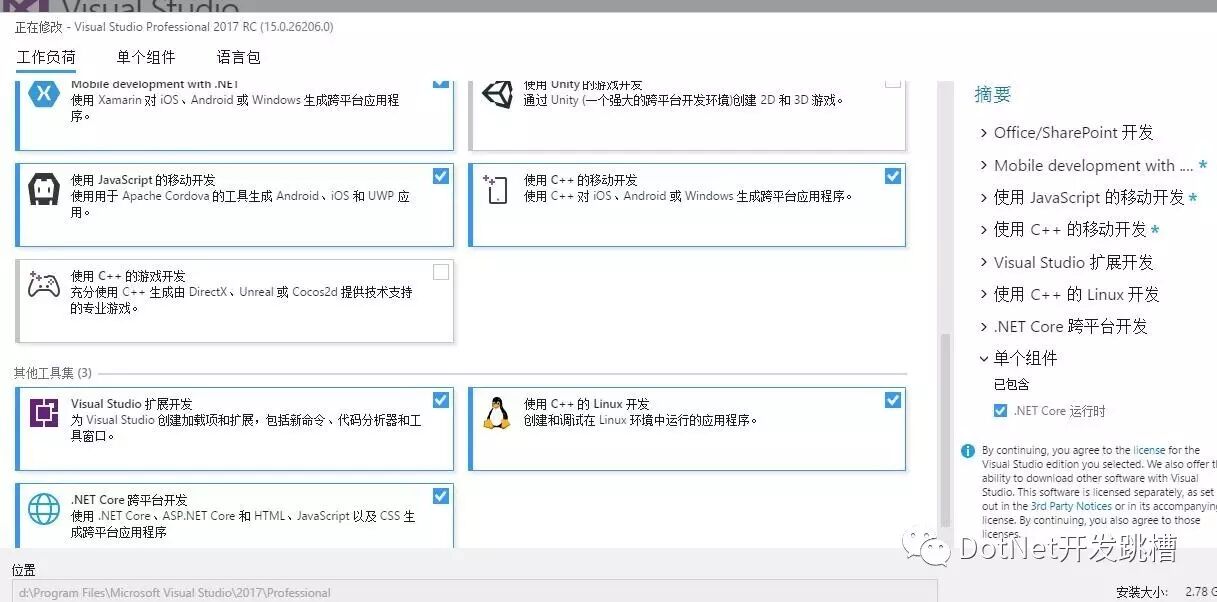1217x602 pixels.
Task: Click the 已包含 label in summary
Action: pos(1011,385)
